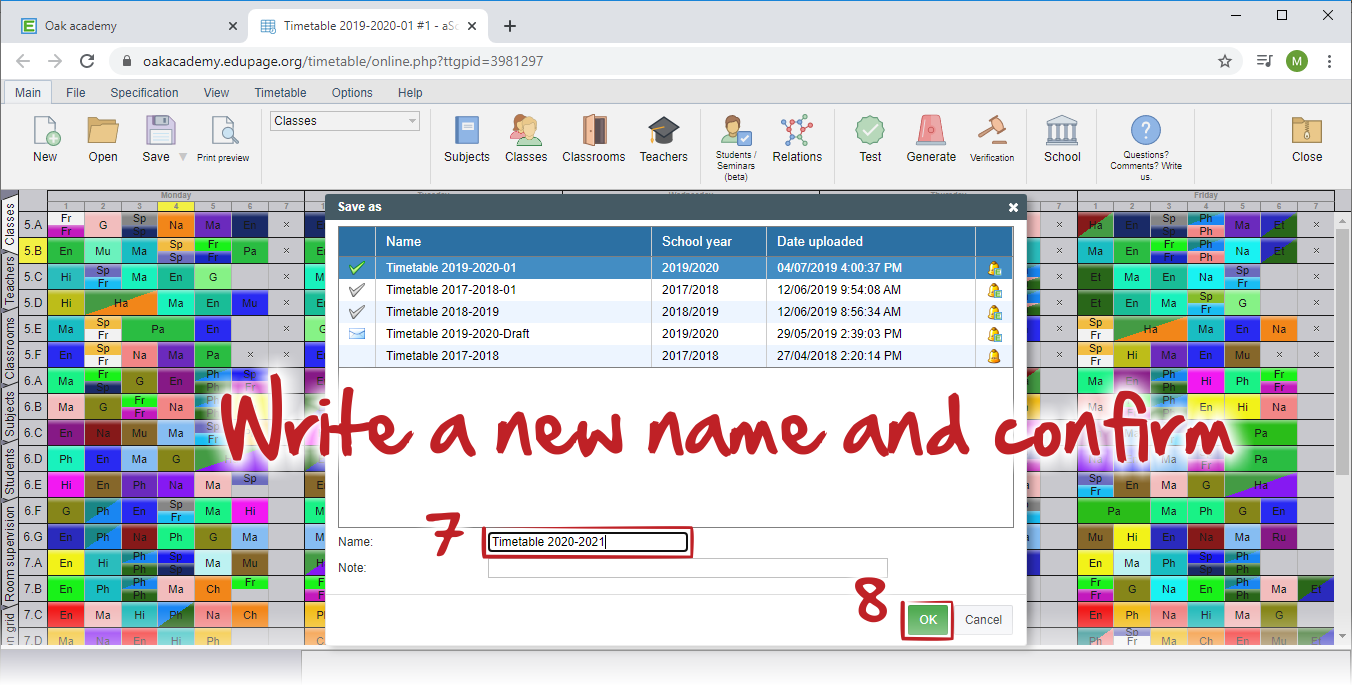The width and height of the screenshot is (1352, 685).
Task: Select row Timetable 2019-2020-Draft
Action: 675,334
